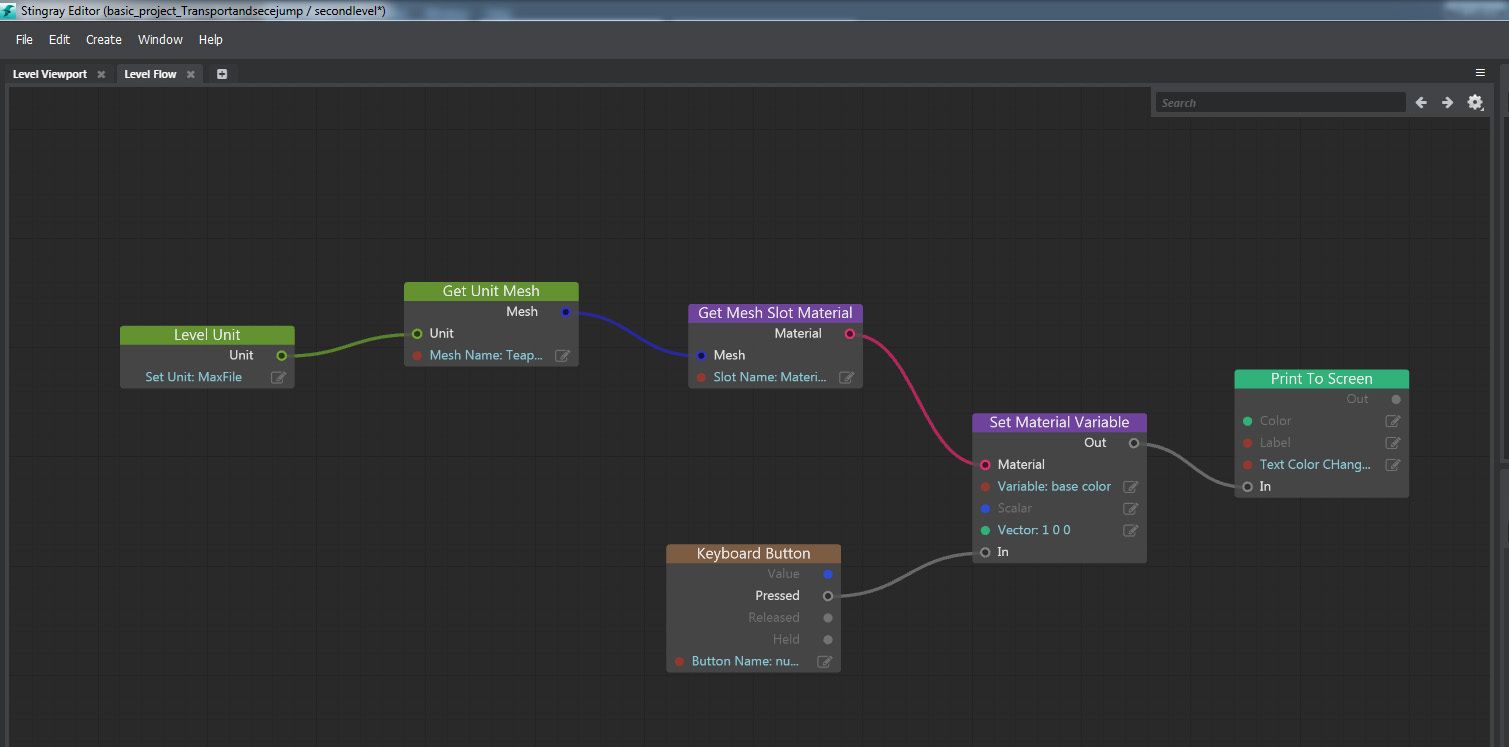Select the Get Unit Mesh node header

pyautogui.click(x=491, y=291)
